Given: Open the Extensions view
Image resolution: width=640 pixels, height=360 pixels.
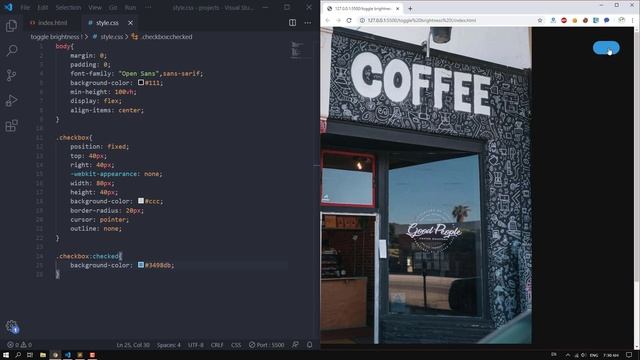Looking at the screenshot, I should (11, 125).
